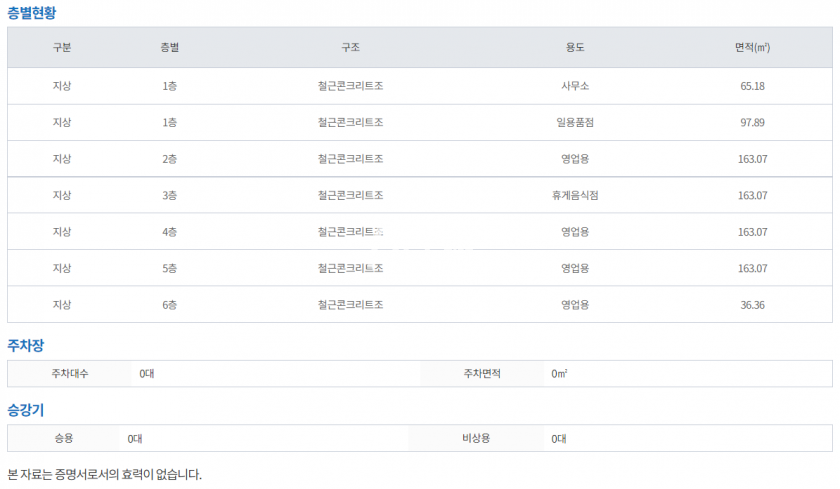Select the 6층 floor cell
Screen dimensions: 840x489
[169, 305]
